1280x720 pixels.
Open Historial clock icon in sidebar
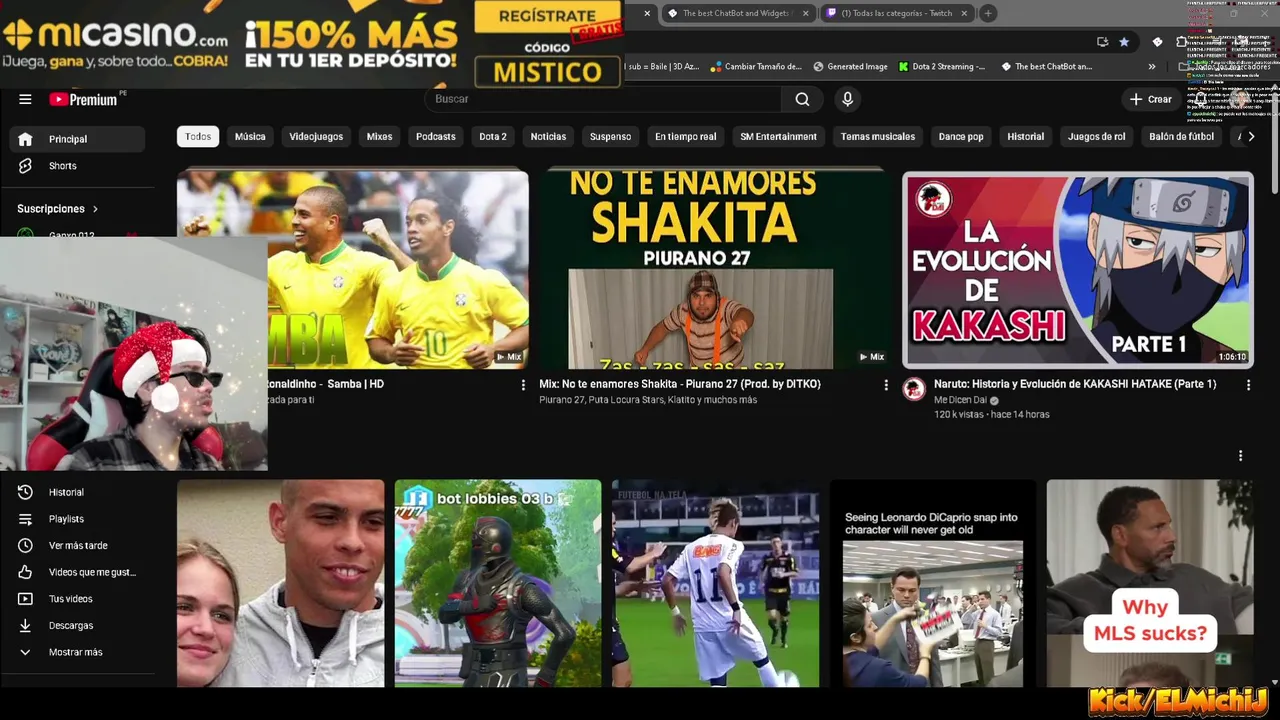pos(25,492)
